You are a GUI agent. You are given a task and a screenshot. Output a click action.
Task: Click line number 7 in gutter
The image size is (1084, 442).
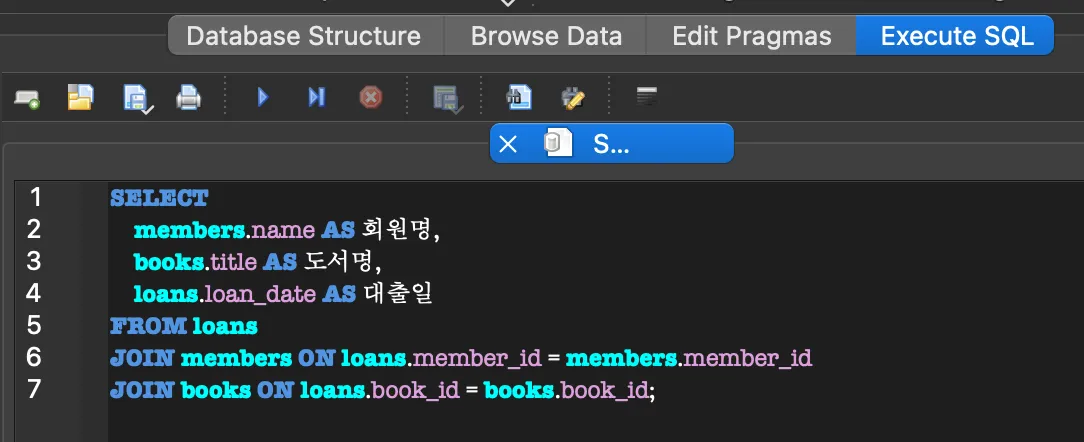[x=34, y=389]
